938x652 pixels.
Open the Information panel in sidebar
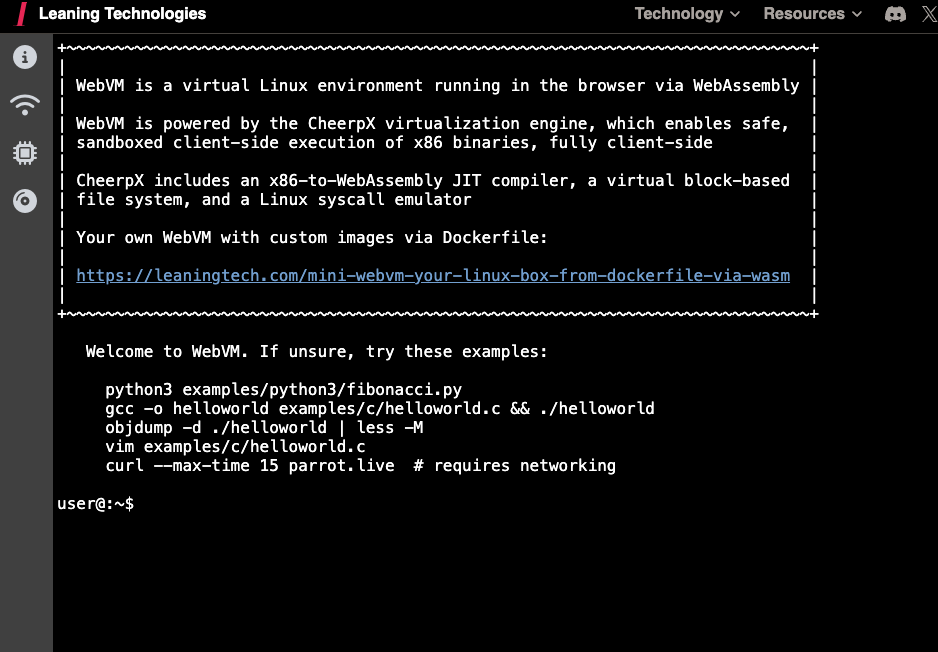tap(25, 57)
